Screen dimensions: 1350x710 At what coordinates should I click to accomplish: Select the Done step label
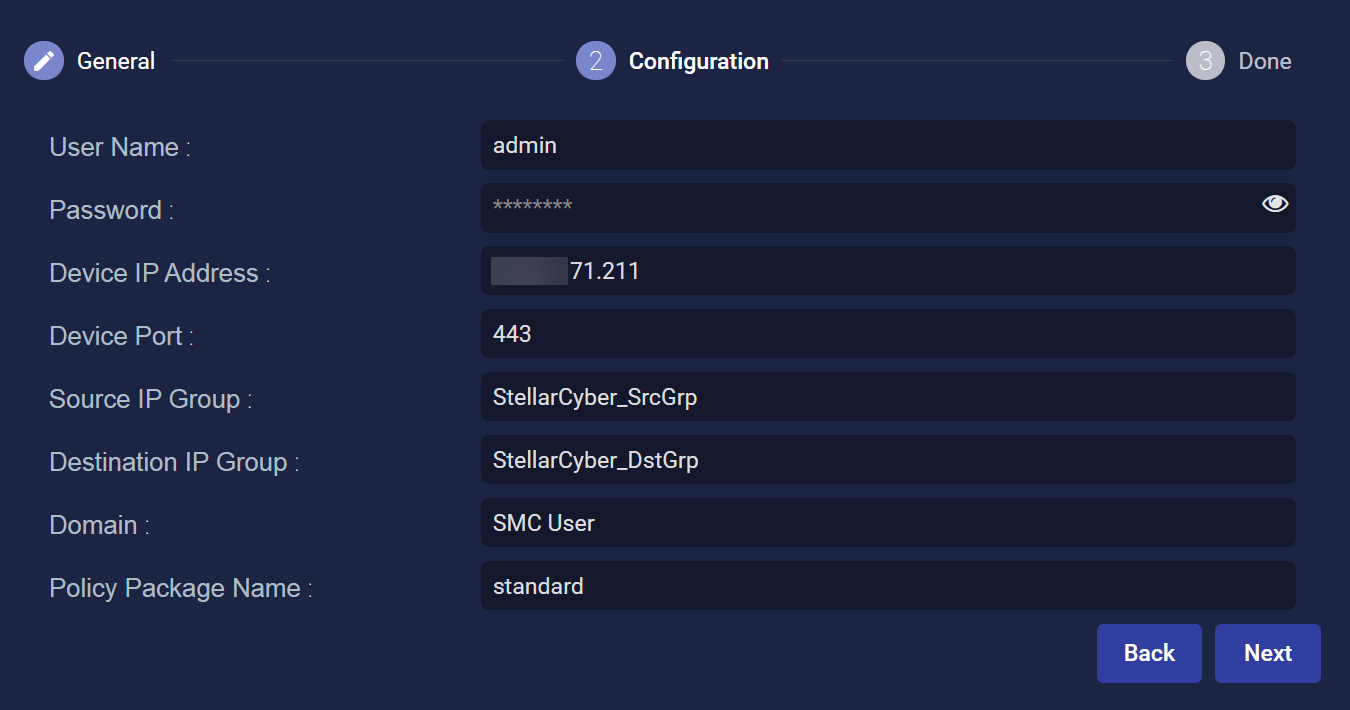click(x=1264, y=61)
